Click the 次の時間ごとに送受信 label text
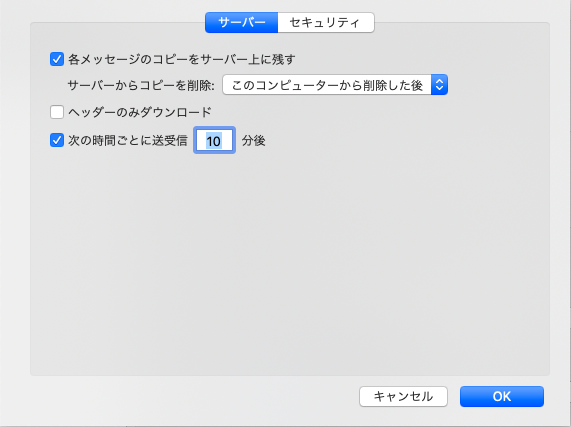Screen dimensions: 571x427 tap(128, 141)
